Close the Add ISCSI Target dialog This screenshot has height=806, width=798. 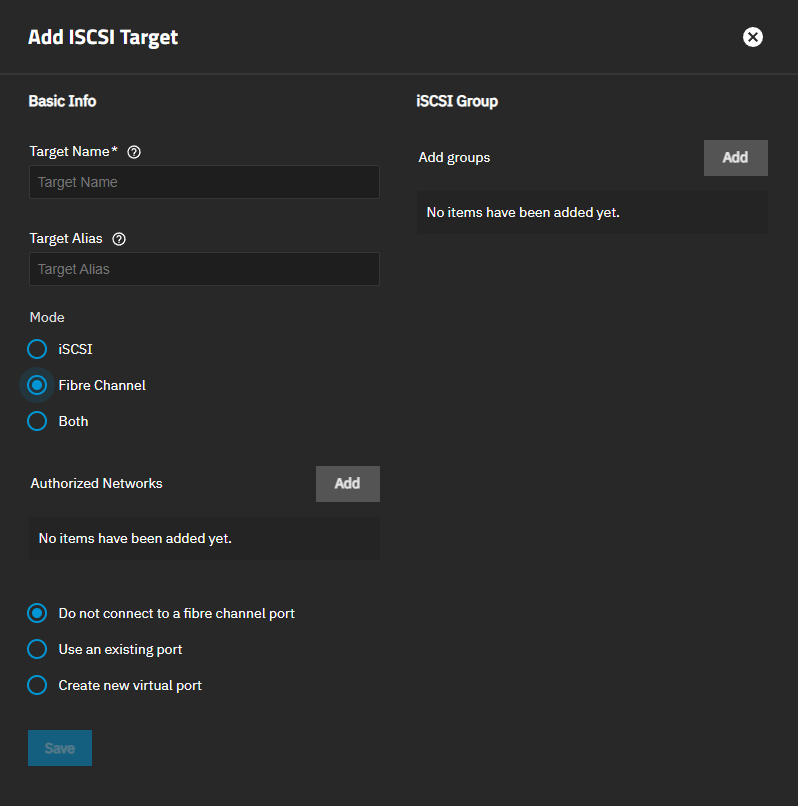click(753, 37)
